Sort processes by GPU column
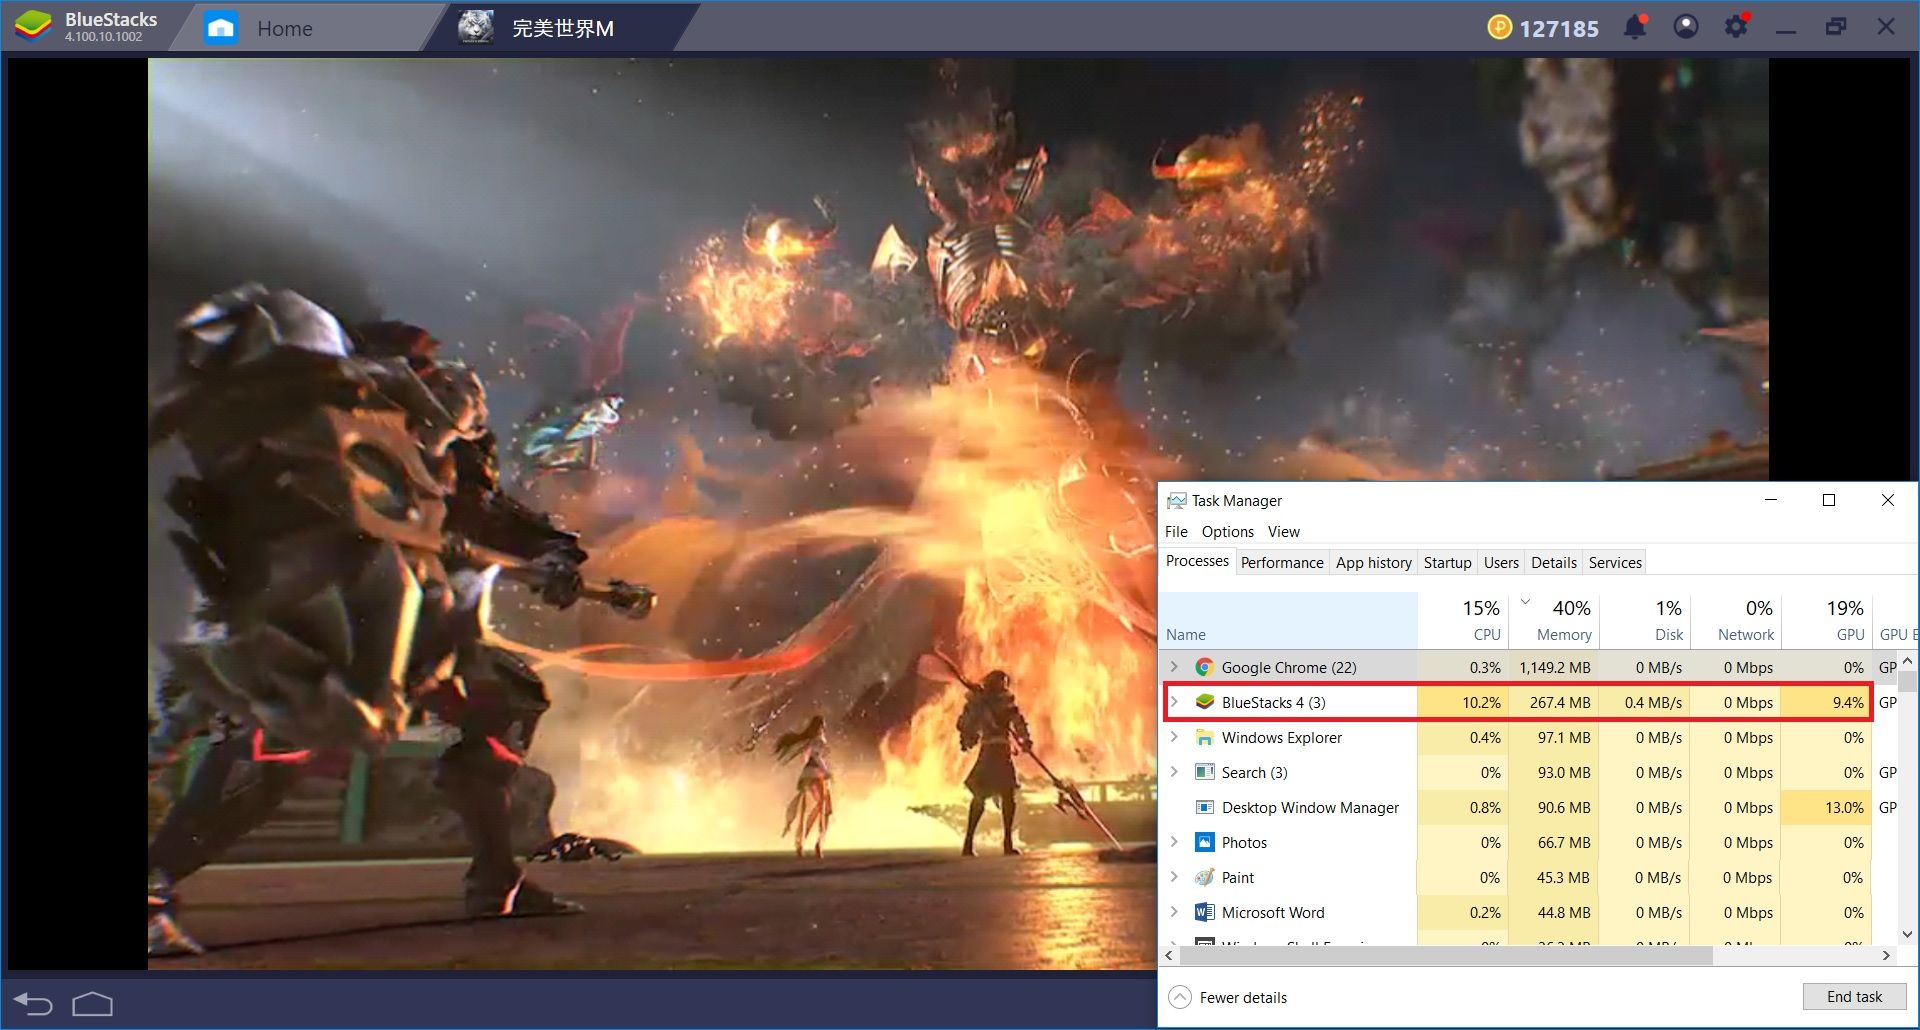This screenshot has height=1030, width=1920. [1827, 620]
